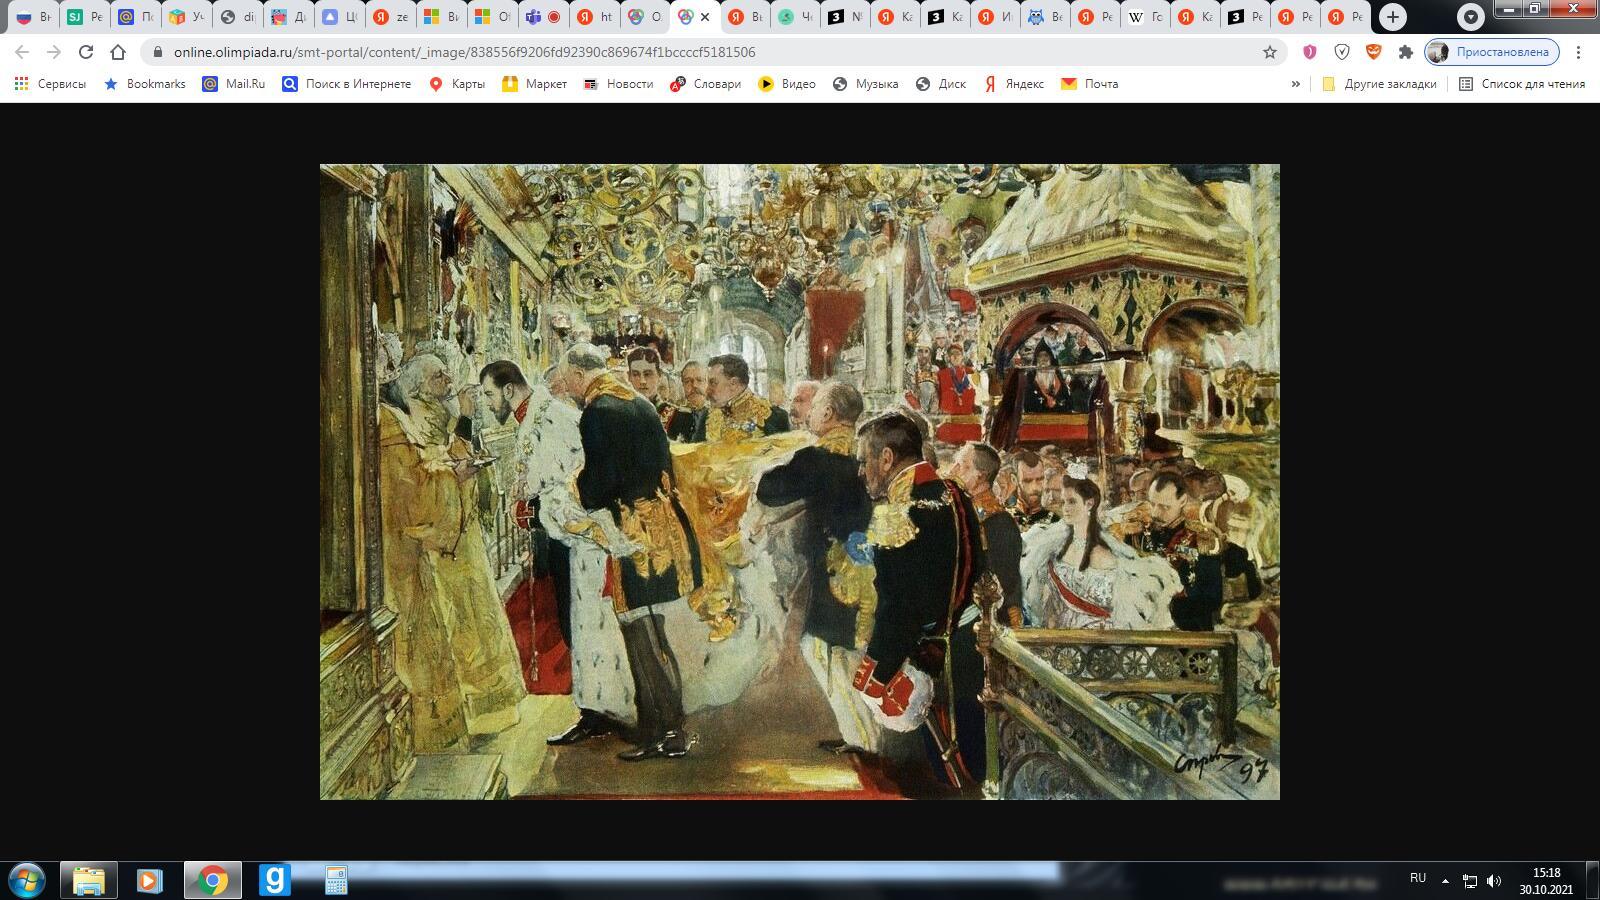Open the Новости bookmark

618,84
